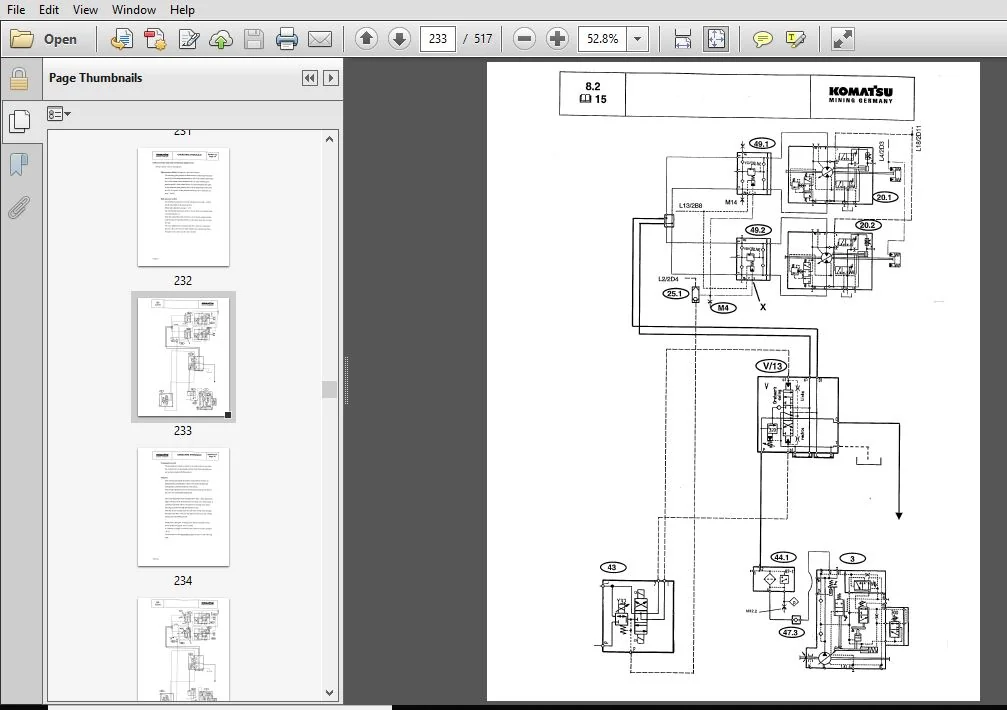Open the Bookmarks panel icon

click(19, 164)
